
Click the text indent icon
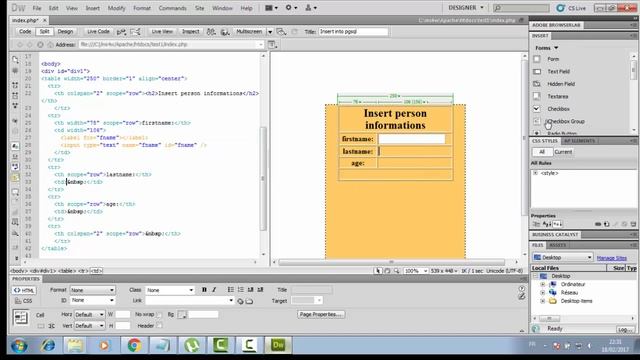coord(260,290)
